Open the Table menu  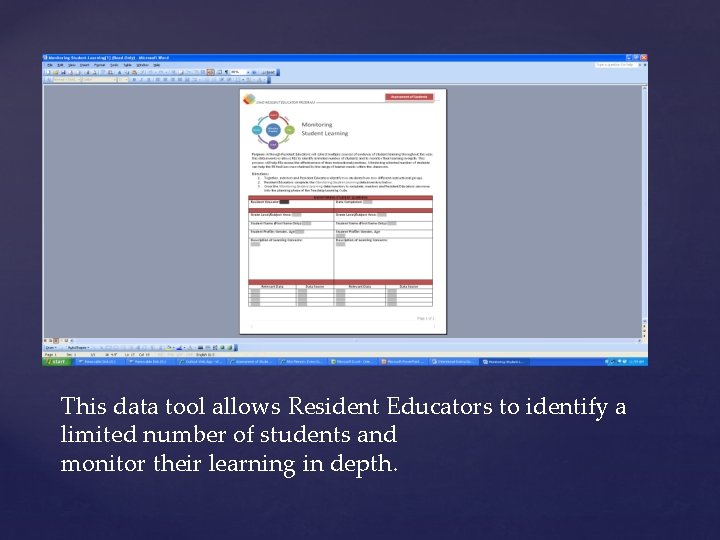click(128, 65)
